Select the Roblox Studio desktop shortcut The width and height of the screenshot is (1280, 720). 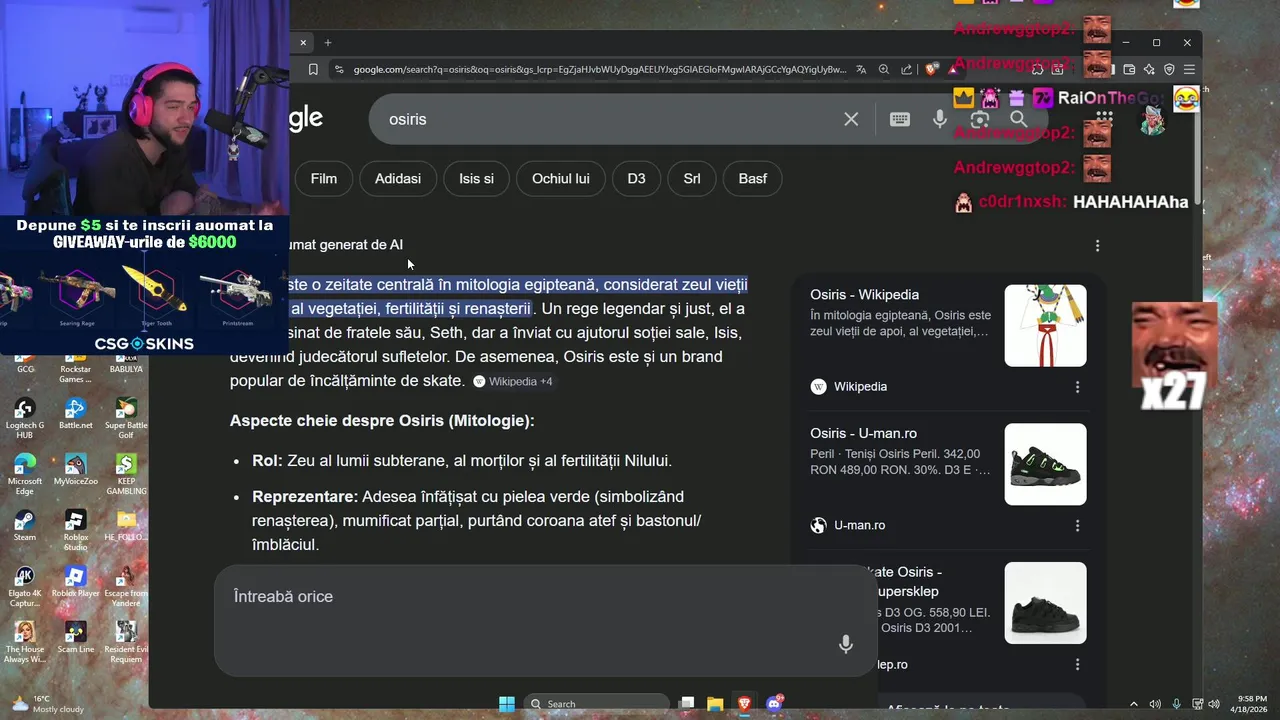click(x=75, y=530)
